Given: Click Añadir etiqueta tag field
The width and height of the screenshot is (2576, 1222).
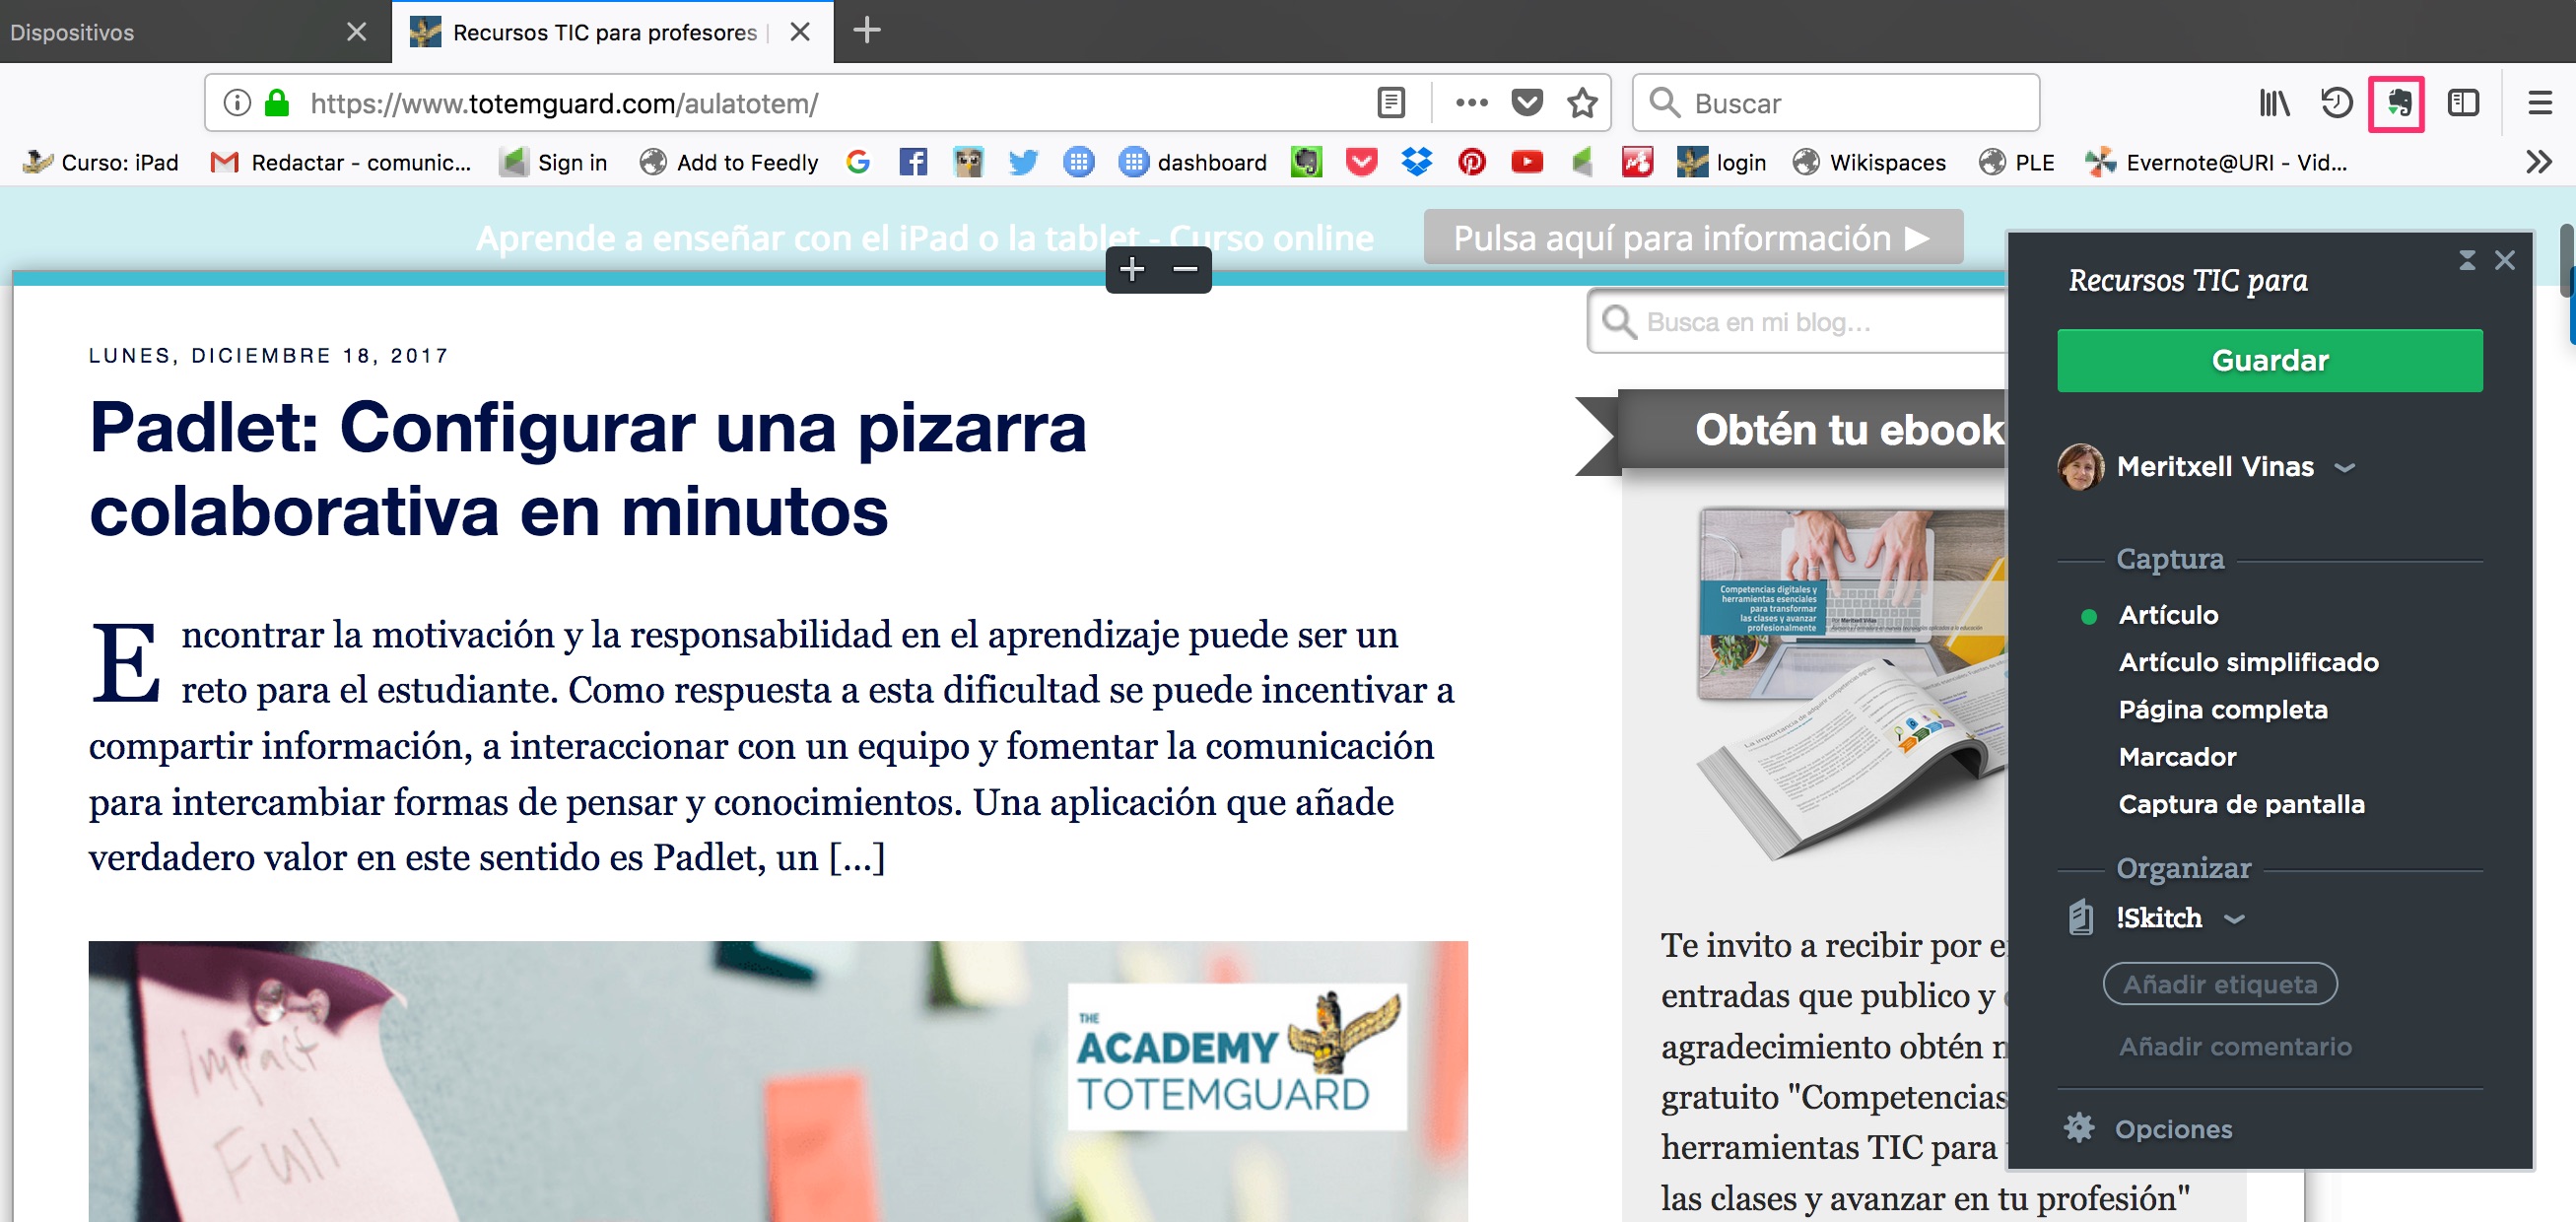Looking at the screenshot, I should [x=2219, y=984].
